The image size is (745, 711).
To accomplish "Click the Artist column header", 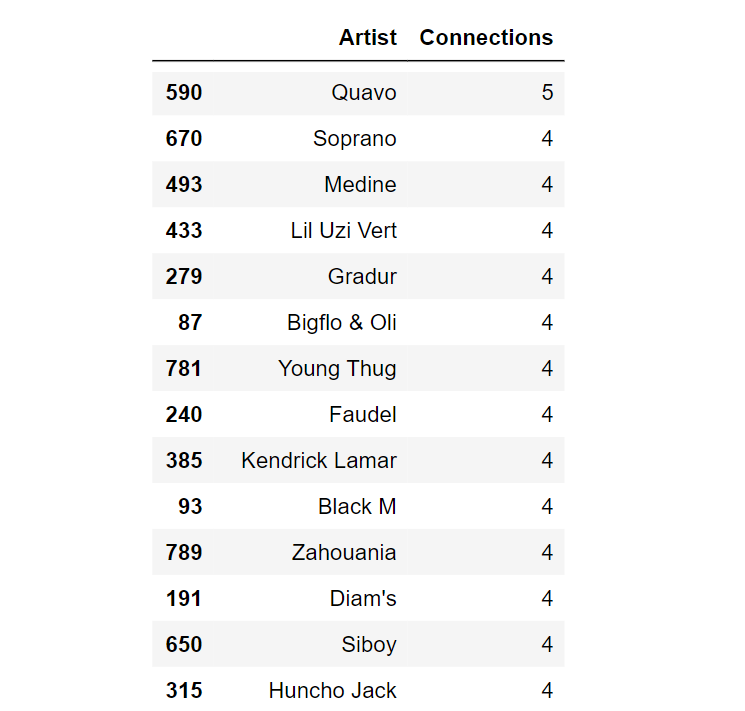I will [x=367, y=38].
